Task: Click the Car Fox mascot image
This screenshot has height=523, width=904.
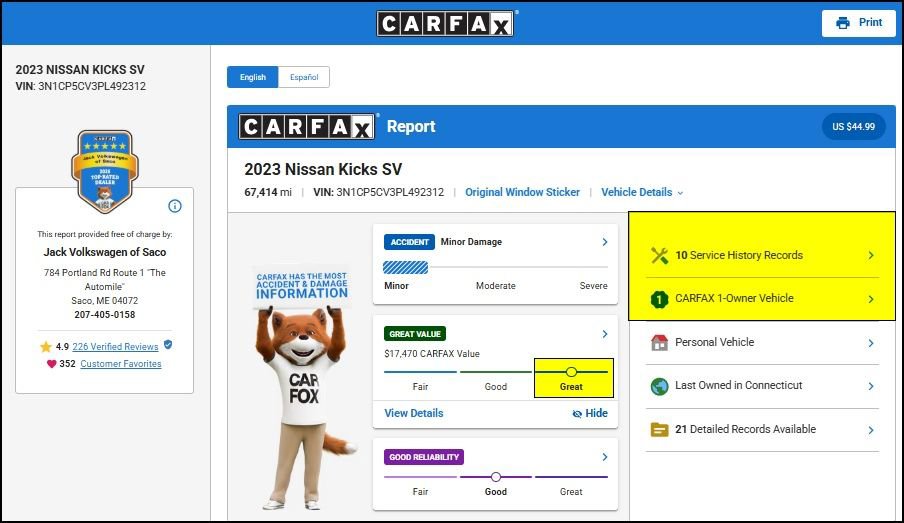Action: pos(304,388)
